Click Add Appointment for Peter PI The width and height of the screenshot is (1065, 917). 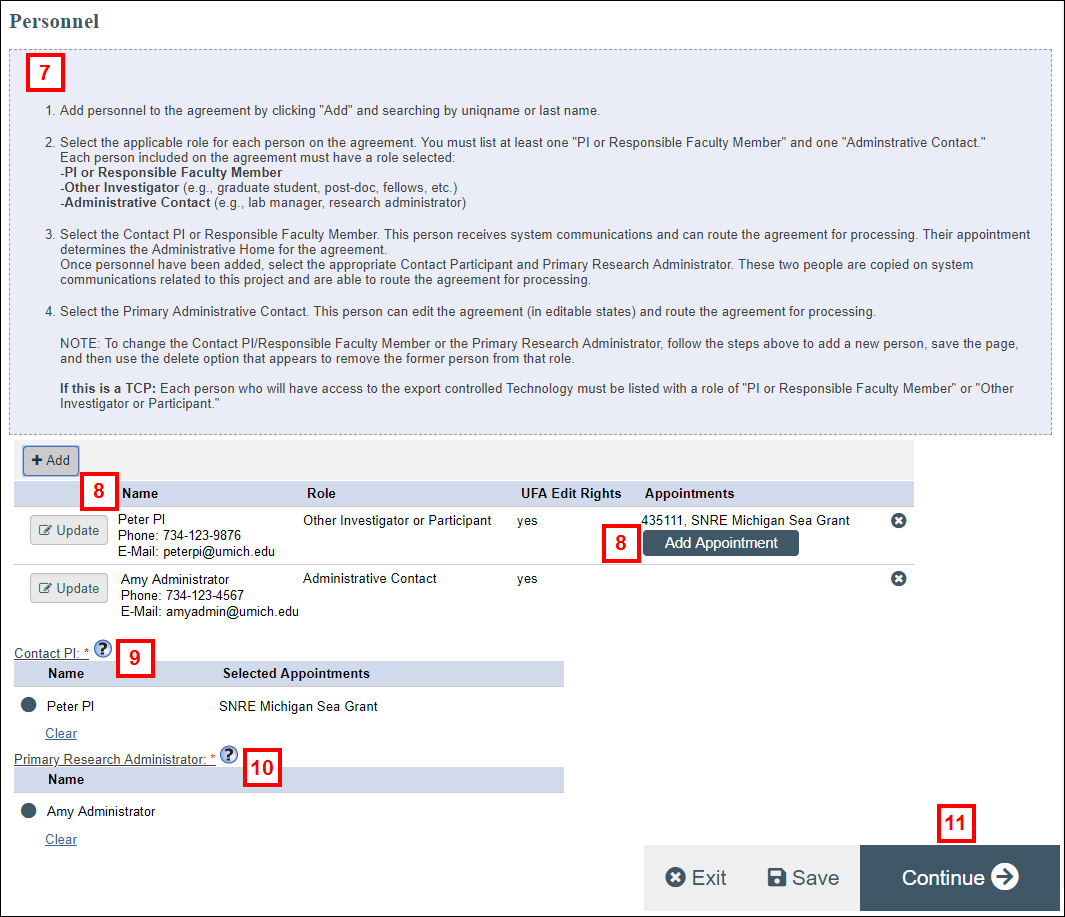[721, 543]
